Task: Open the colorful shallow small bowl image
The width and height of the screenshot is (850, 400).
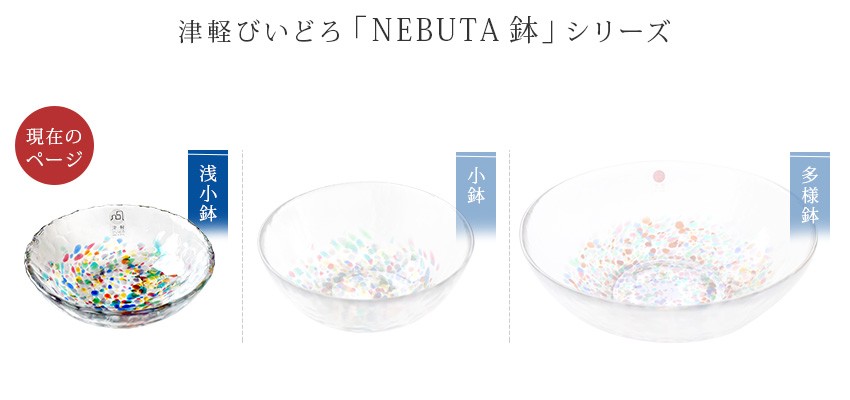Action: coord(119,266)
